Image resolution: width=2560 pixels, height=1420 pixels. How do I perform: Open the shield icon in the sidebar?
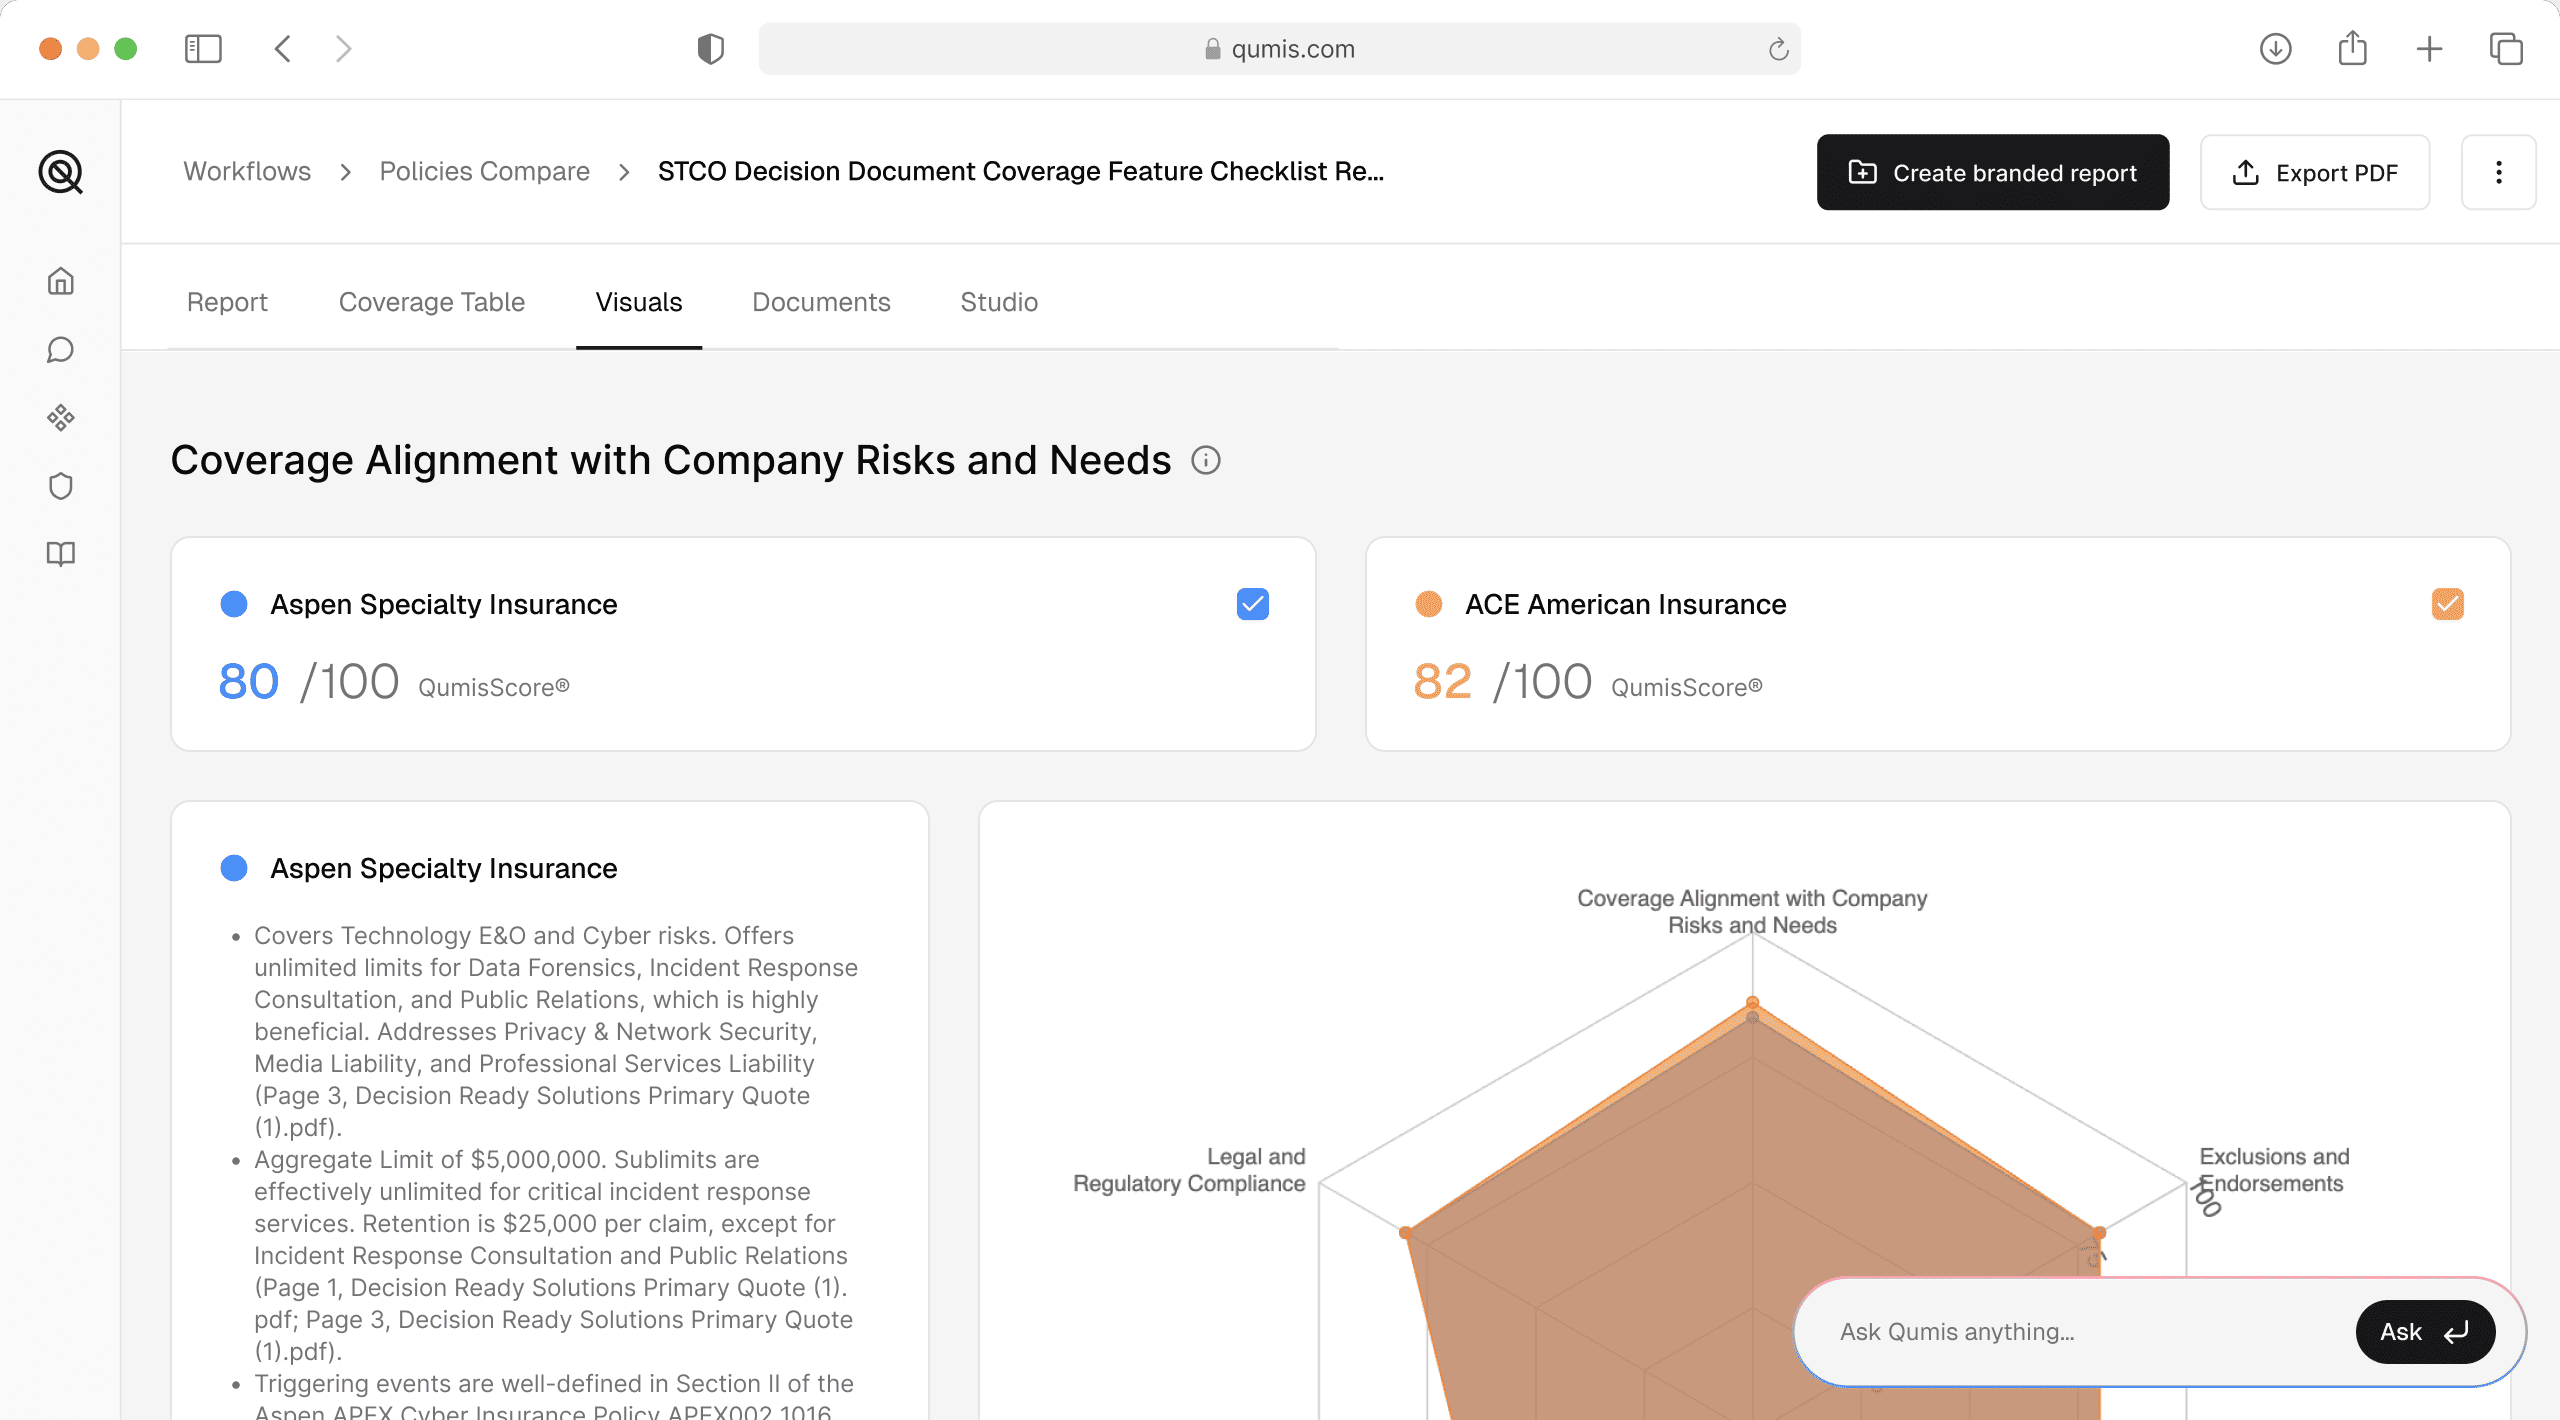coord(60,485)
